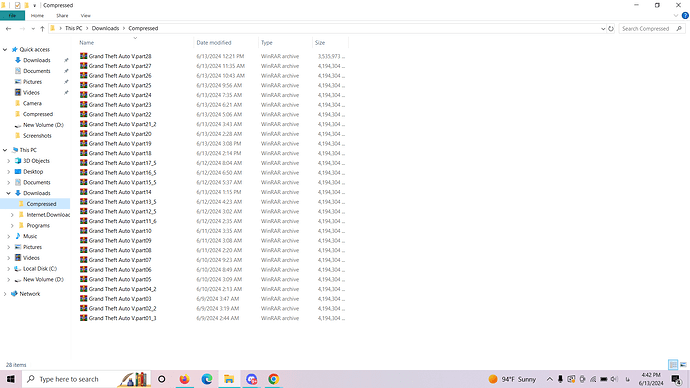This screenshot has height=388, width=690.
Task: Select WinRAR icon of Grand Theft Auto V.part17_5
Action: point(84,162)
